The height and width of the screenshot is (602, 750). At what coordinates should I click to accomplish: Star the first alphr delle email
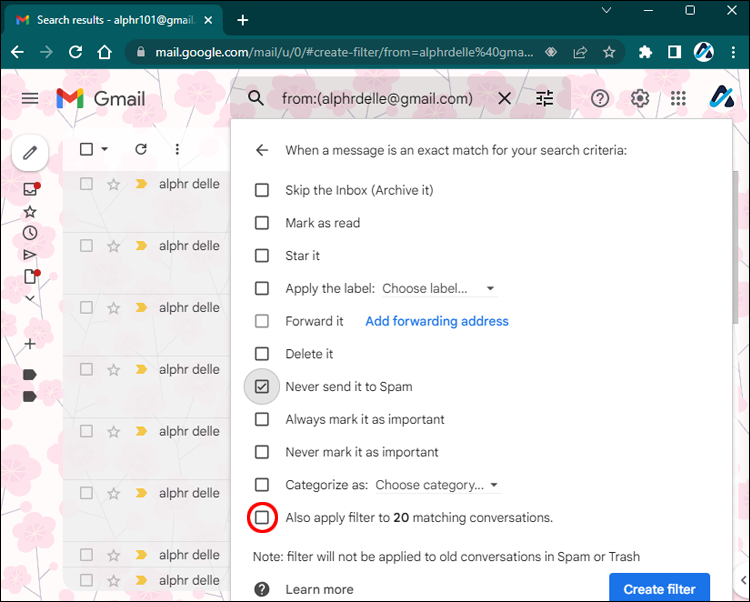tap(113, 184)
